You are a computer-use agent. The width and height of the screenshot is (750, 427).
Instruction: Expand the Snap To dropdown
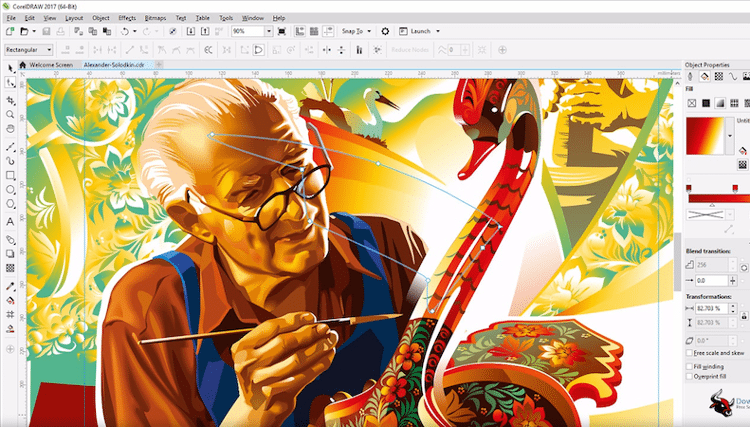pyautogui.click(x=368, y=31)
